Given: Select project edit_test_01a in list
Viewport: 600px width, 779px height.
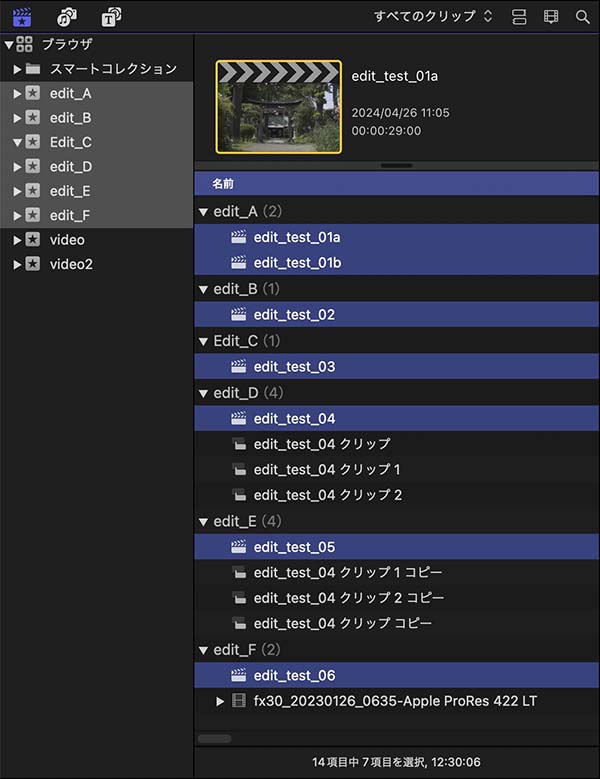Looking at the screenshot, I should 396,237.
